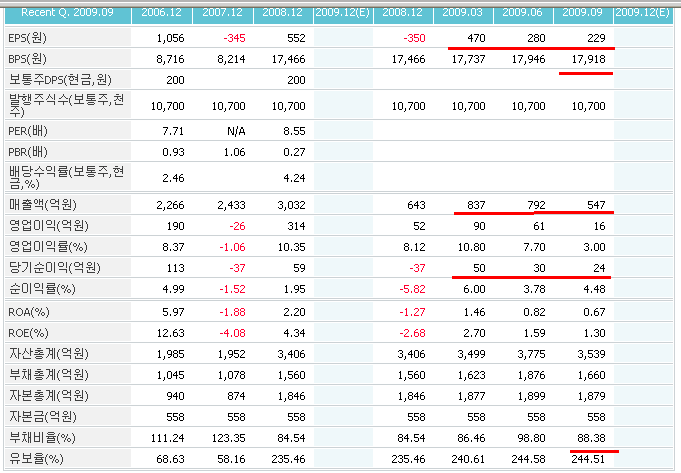Click the ROA(%) row label
The height and width of the screenshot is (473, 681).
click(x=32, y=313)
